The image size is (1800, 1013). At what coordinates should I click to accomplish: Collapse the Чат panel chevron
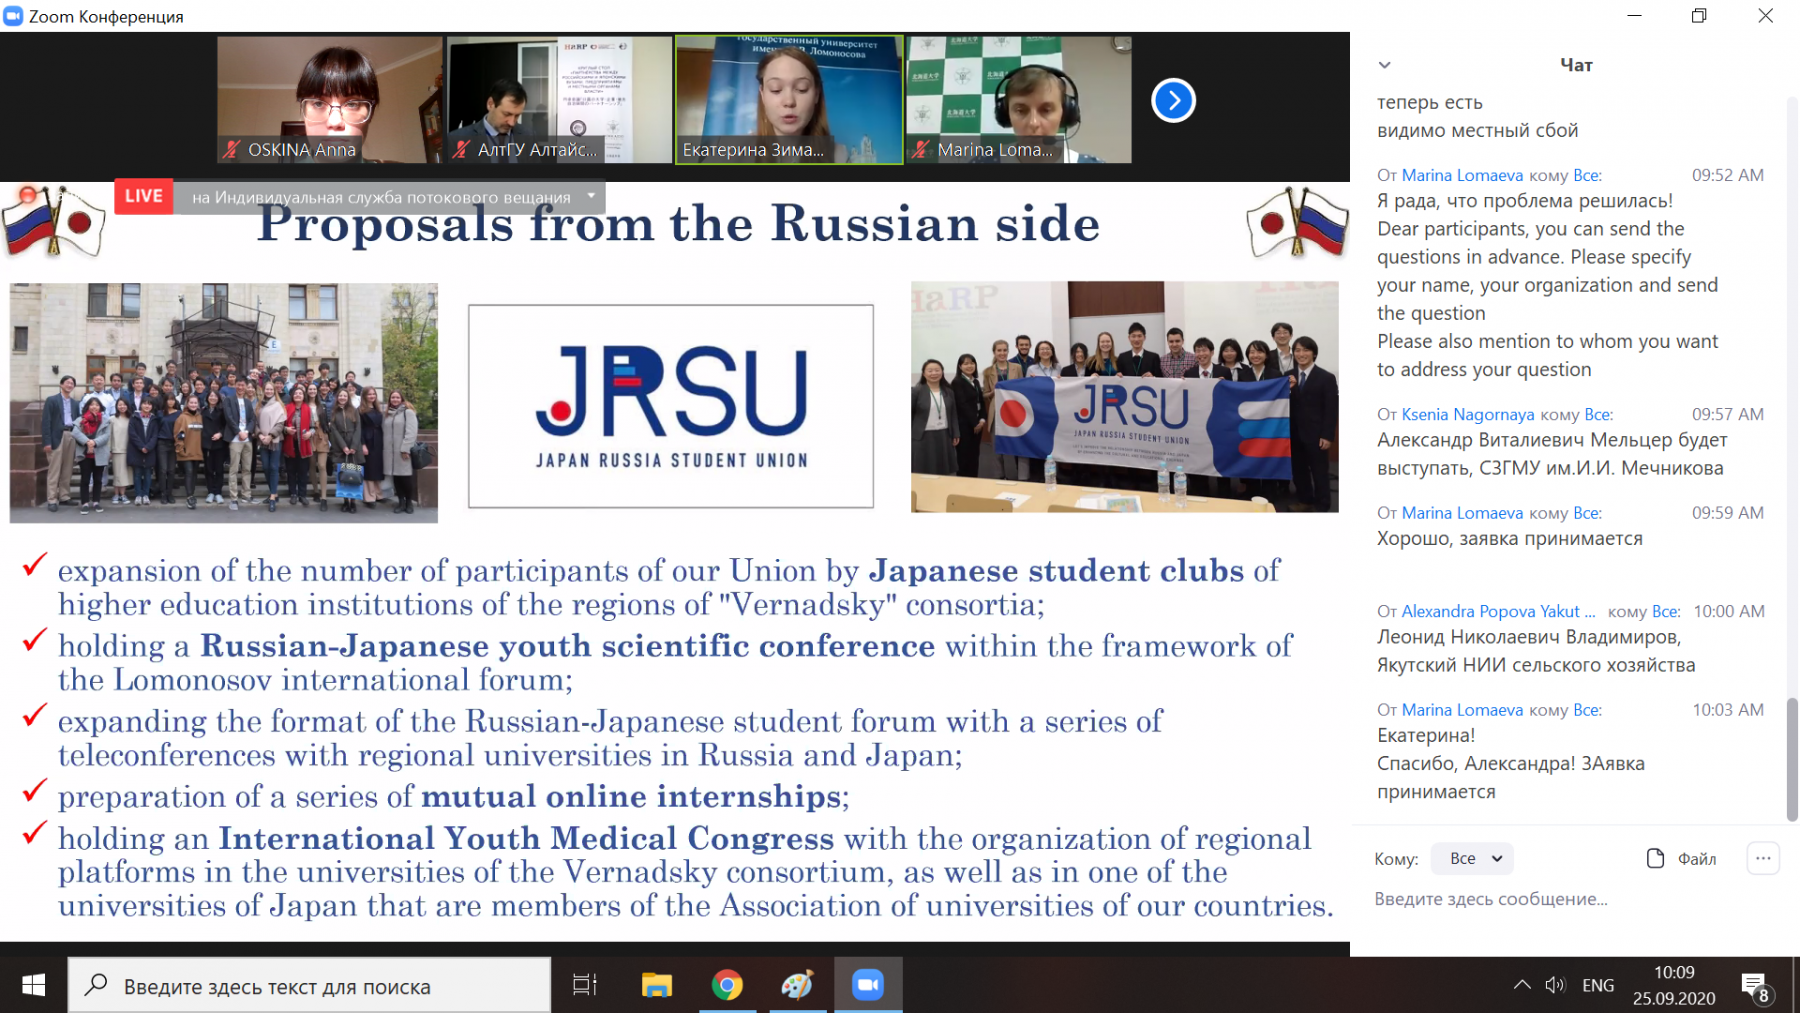pyautogui.click(x=1384, y=65)
